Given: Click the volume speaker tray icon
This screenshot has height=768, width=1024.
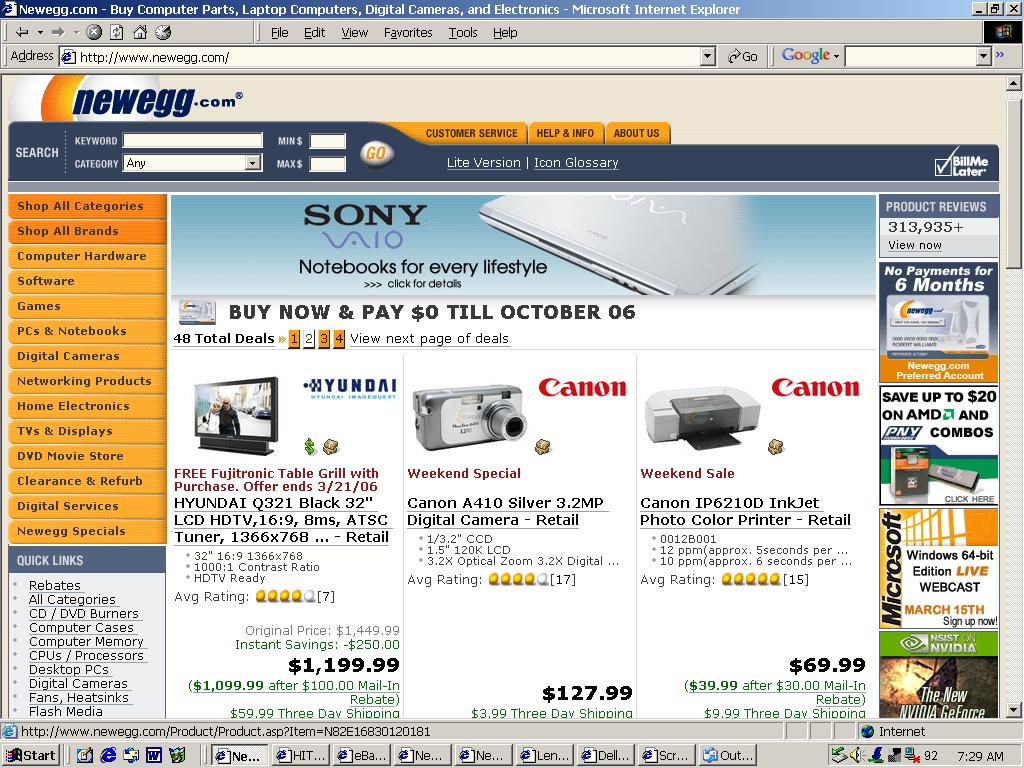Looking at the screenshot, I should tap(855, 756).
